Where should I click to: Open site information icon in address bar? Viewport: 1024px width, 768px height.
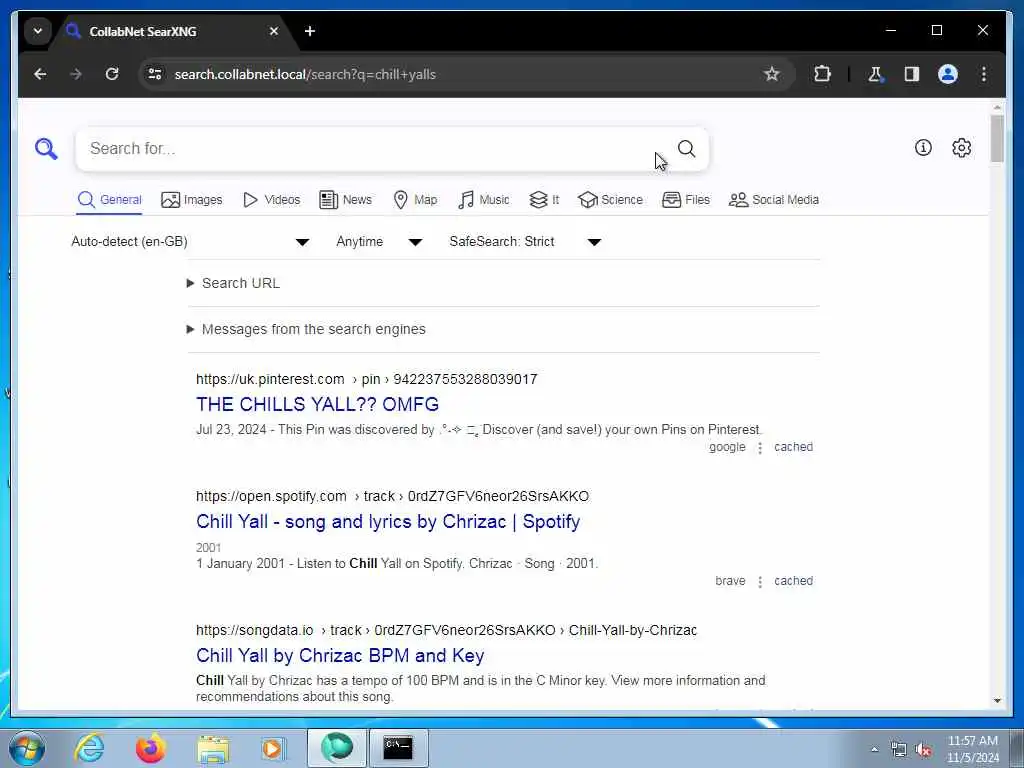coord(155,74)
